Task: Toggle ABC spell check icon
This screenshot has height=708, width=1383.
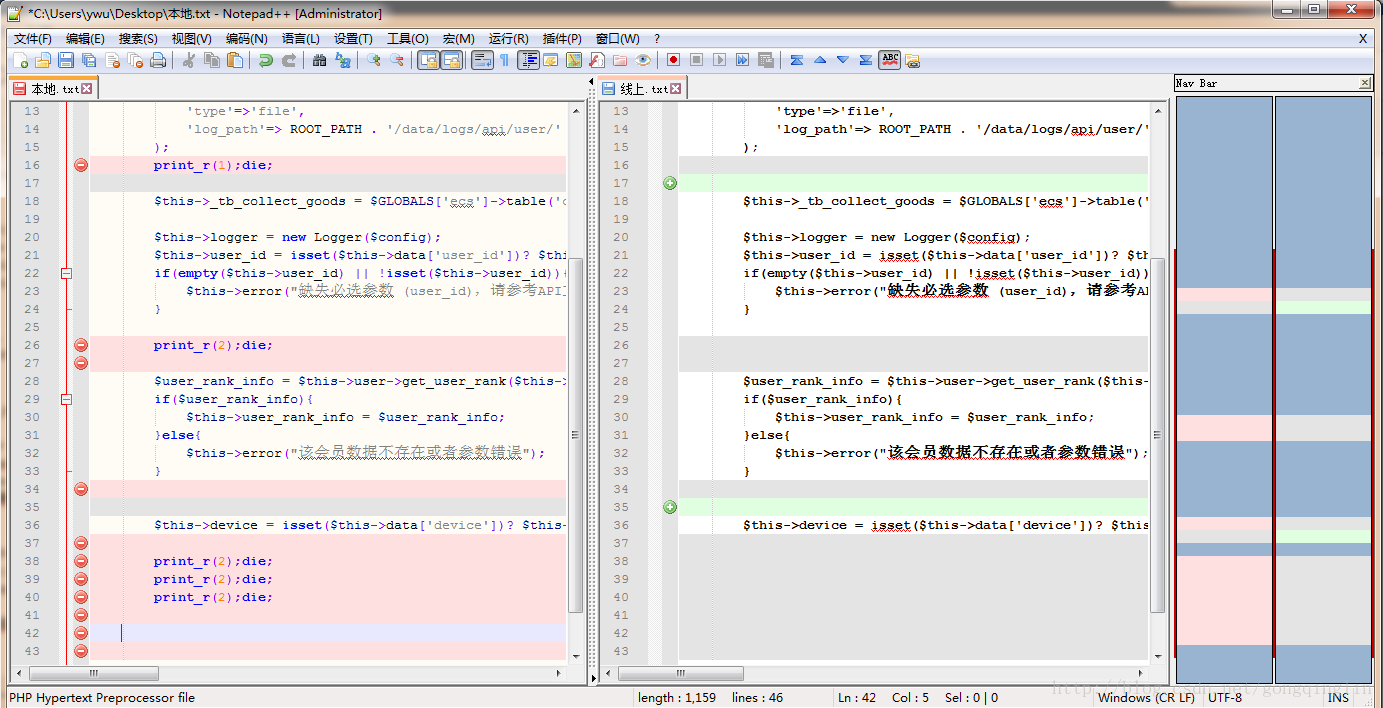Action: point(890,60)
